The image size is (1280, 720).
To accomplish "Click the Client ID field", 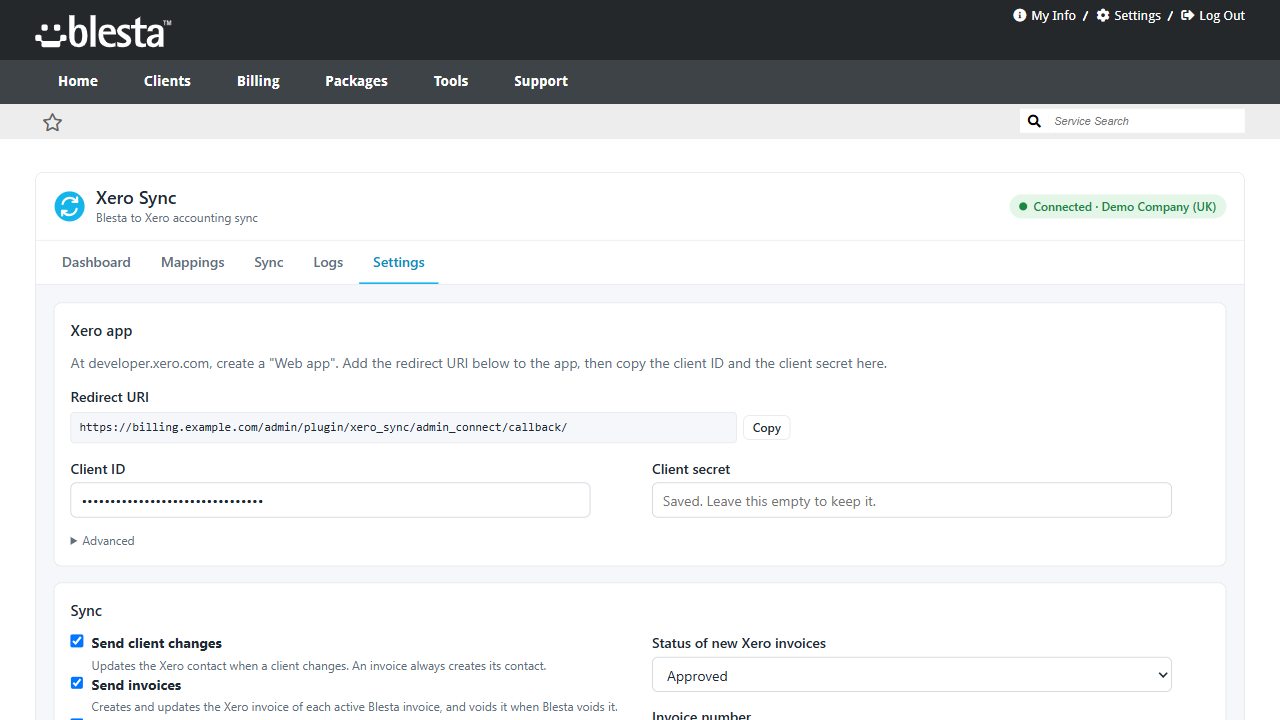I will 330,500.
